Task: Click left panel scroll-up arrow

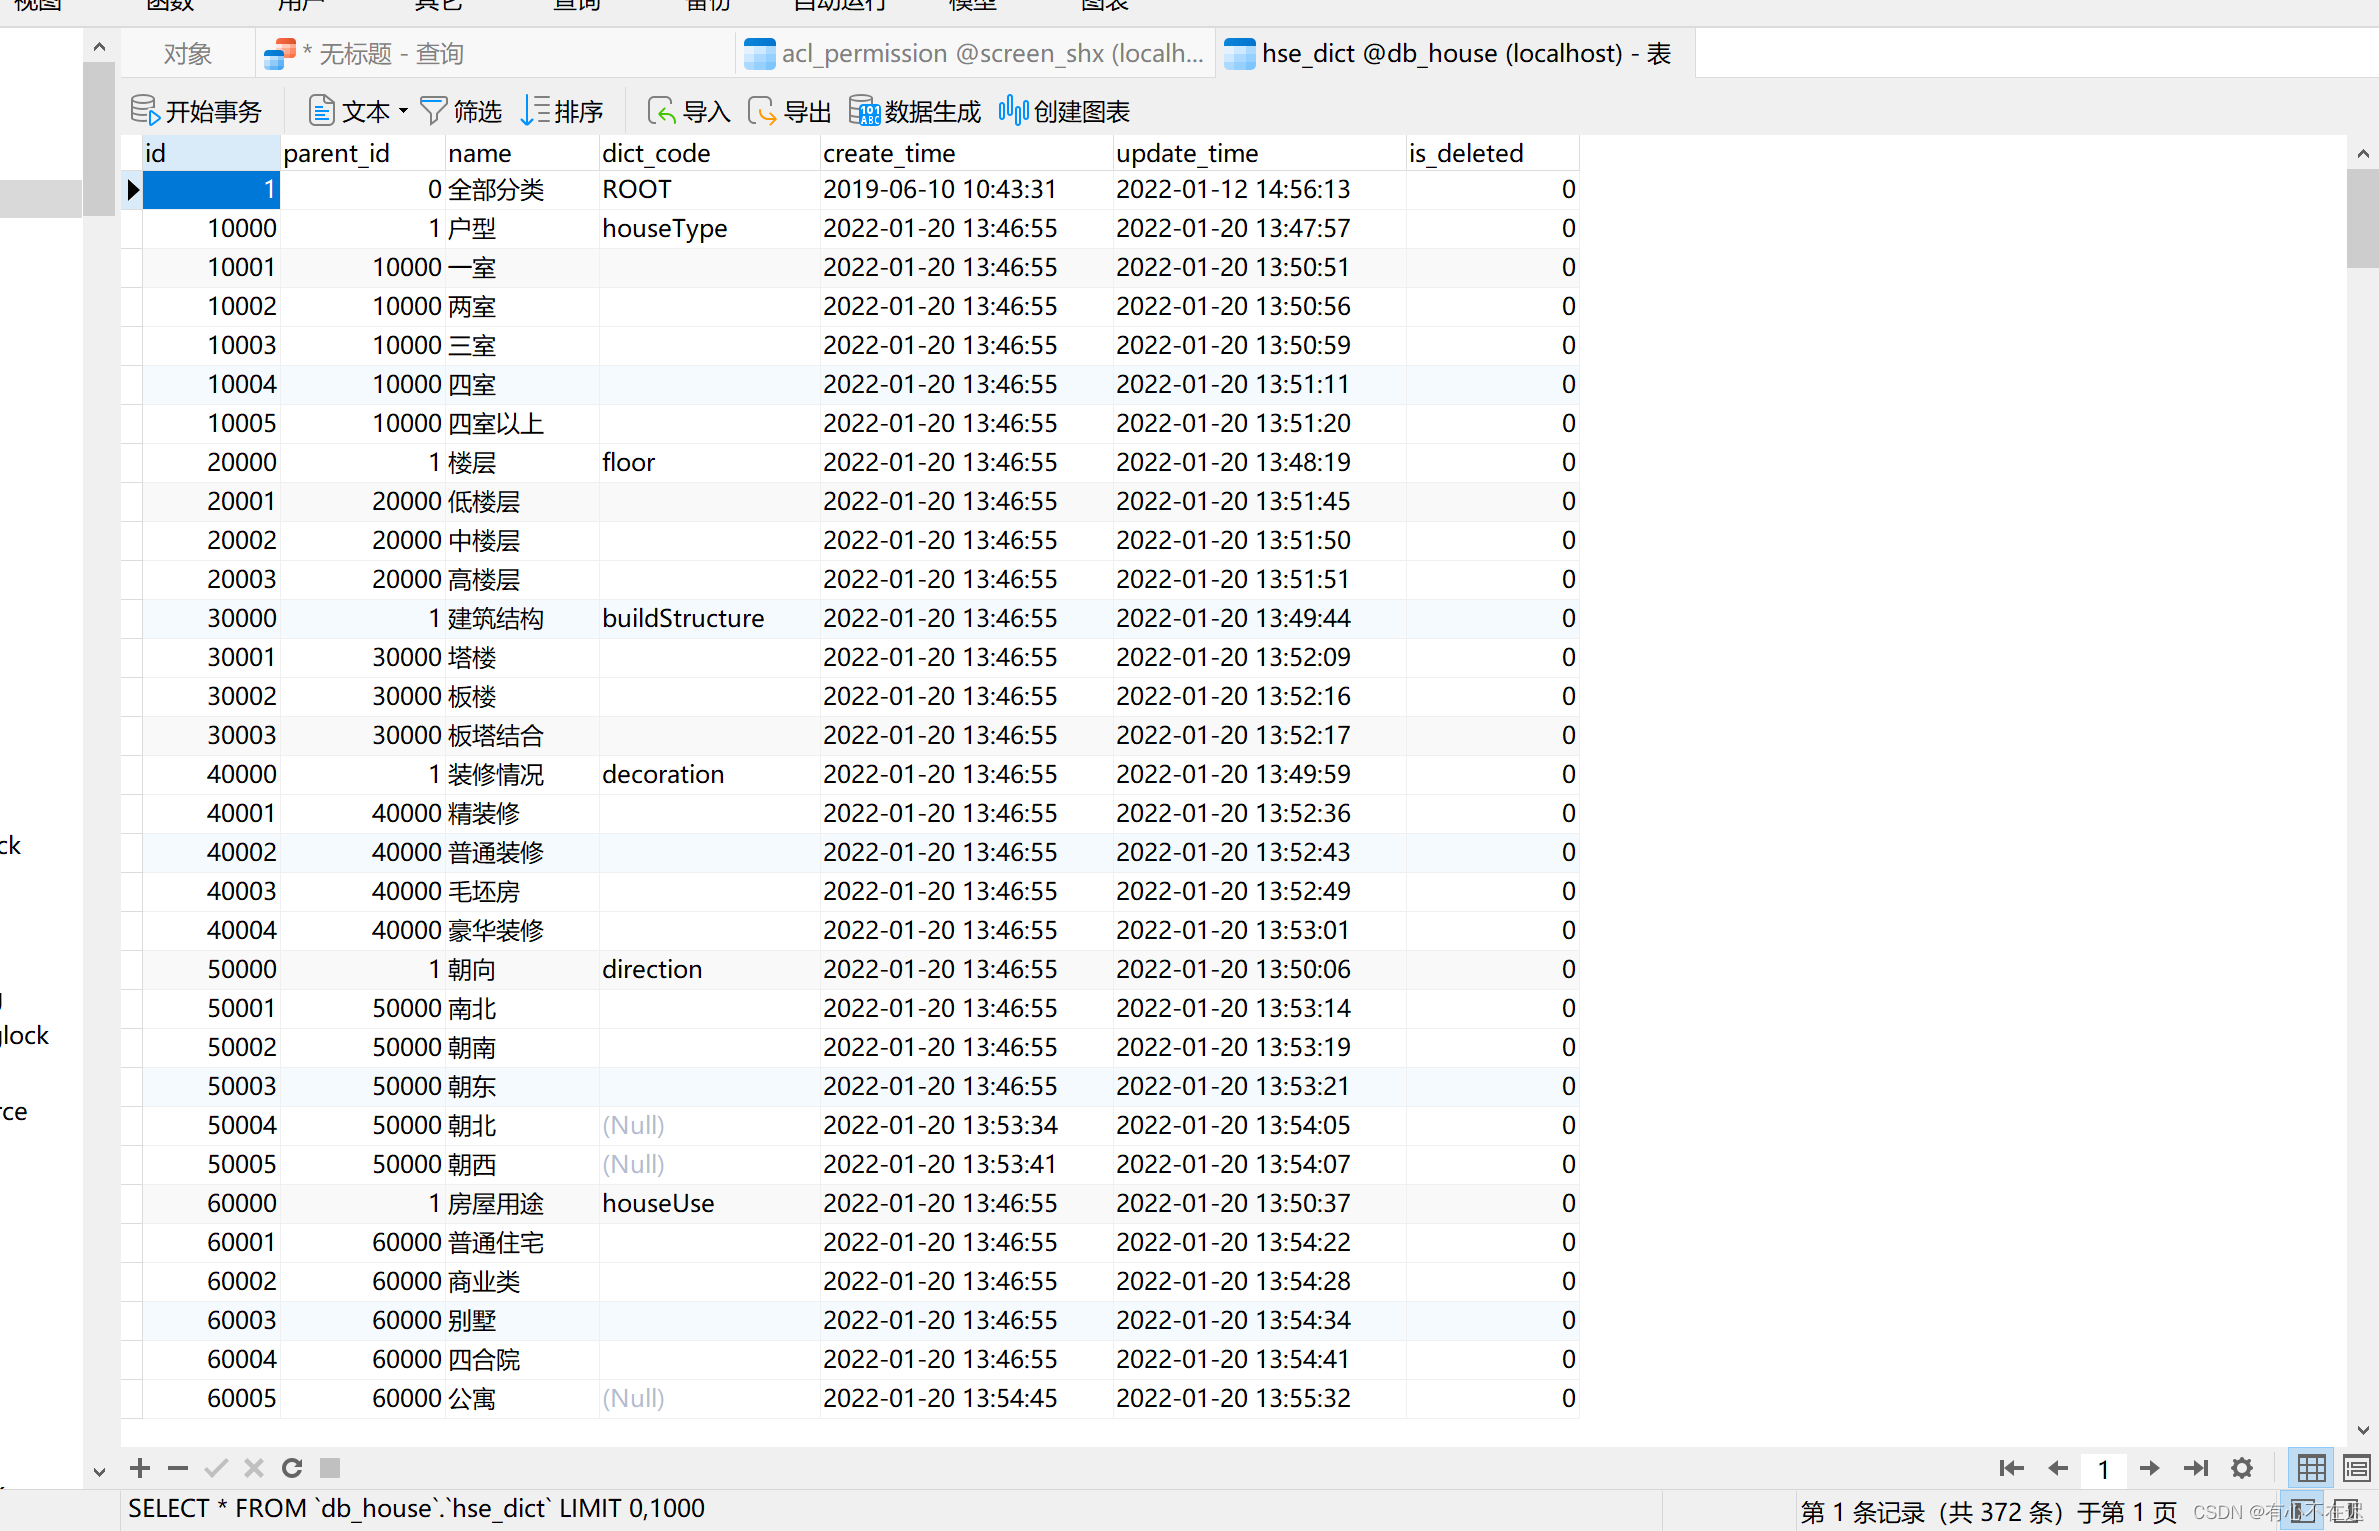Action: coord(98,46)
